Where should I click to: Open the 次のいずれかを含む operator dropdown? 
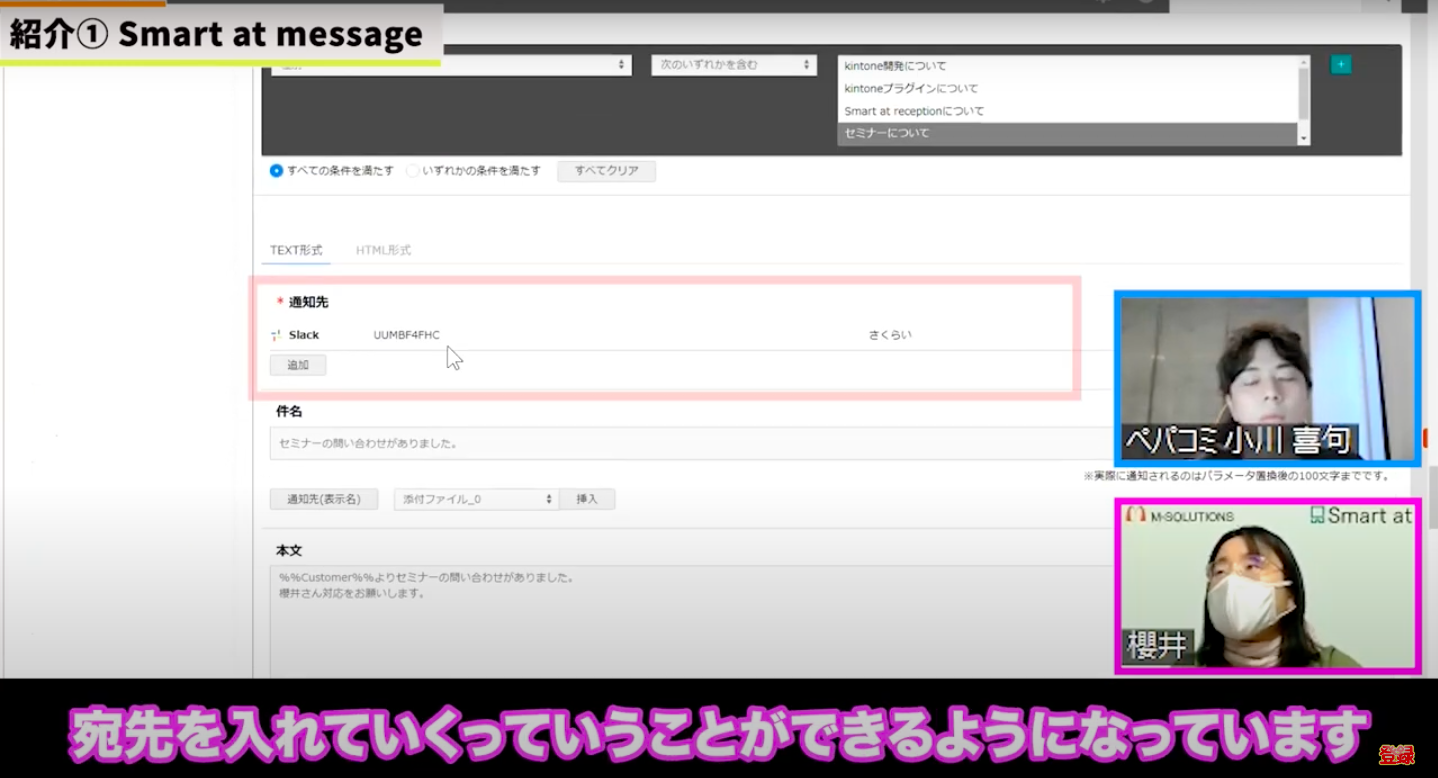click(733, 65)
